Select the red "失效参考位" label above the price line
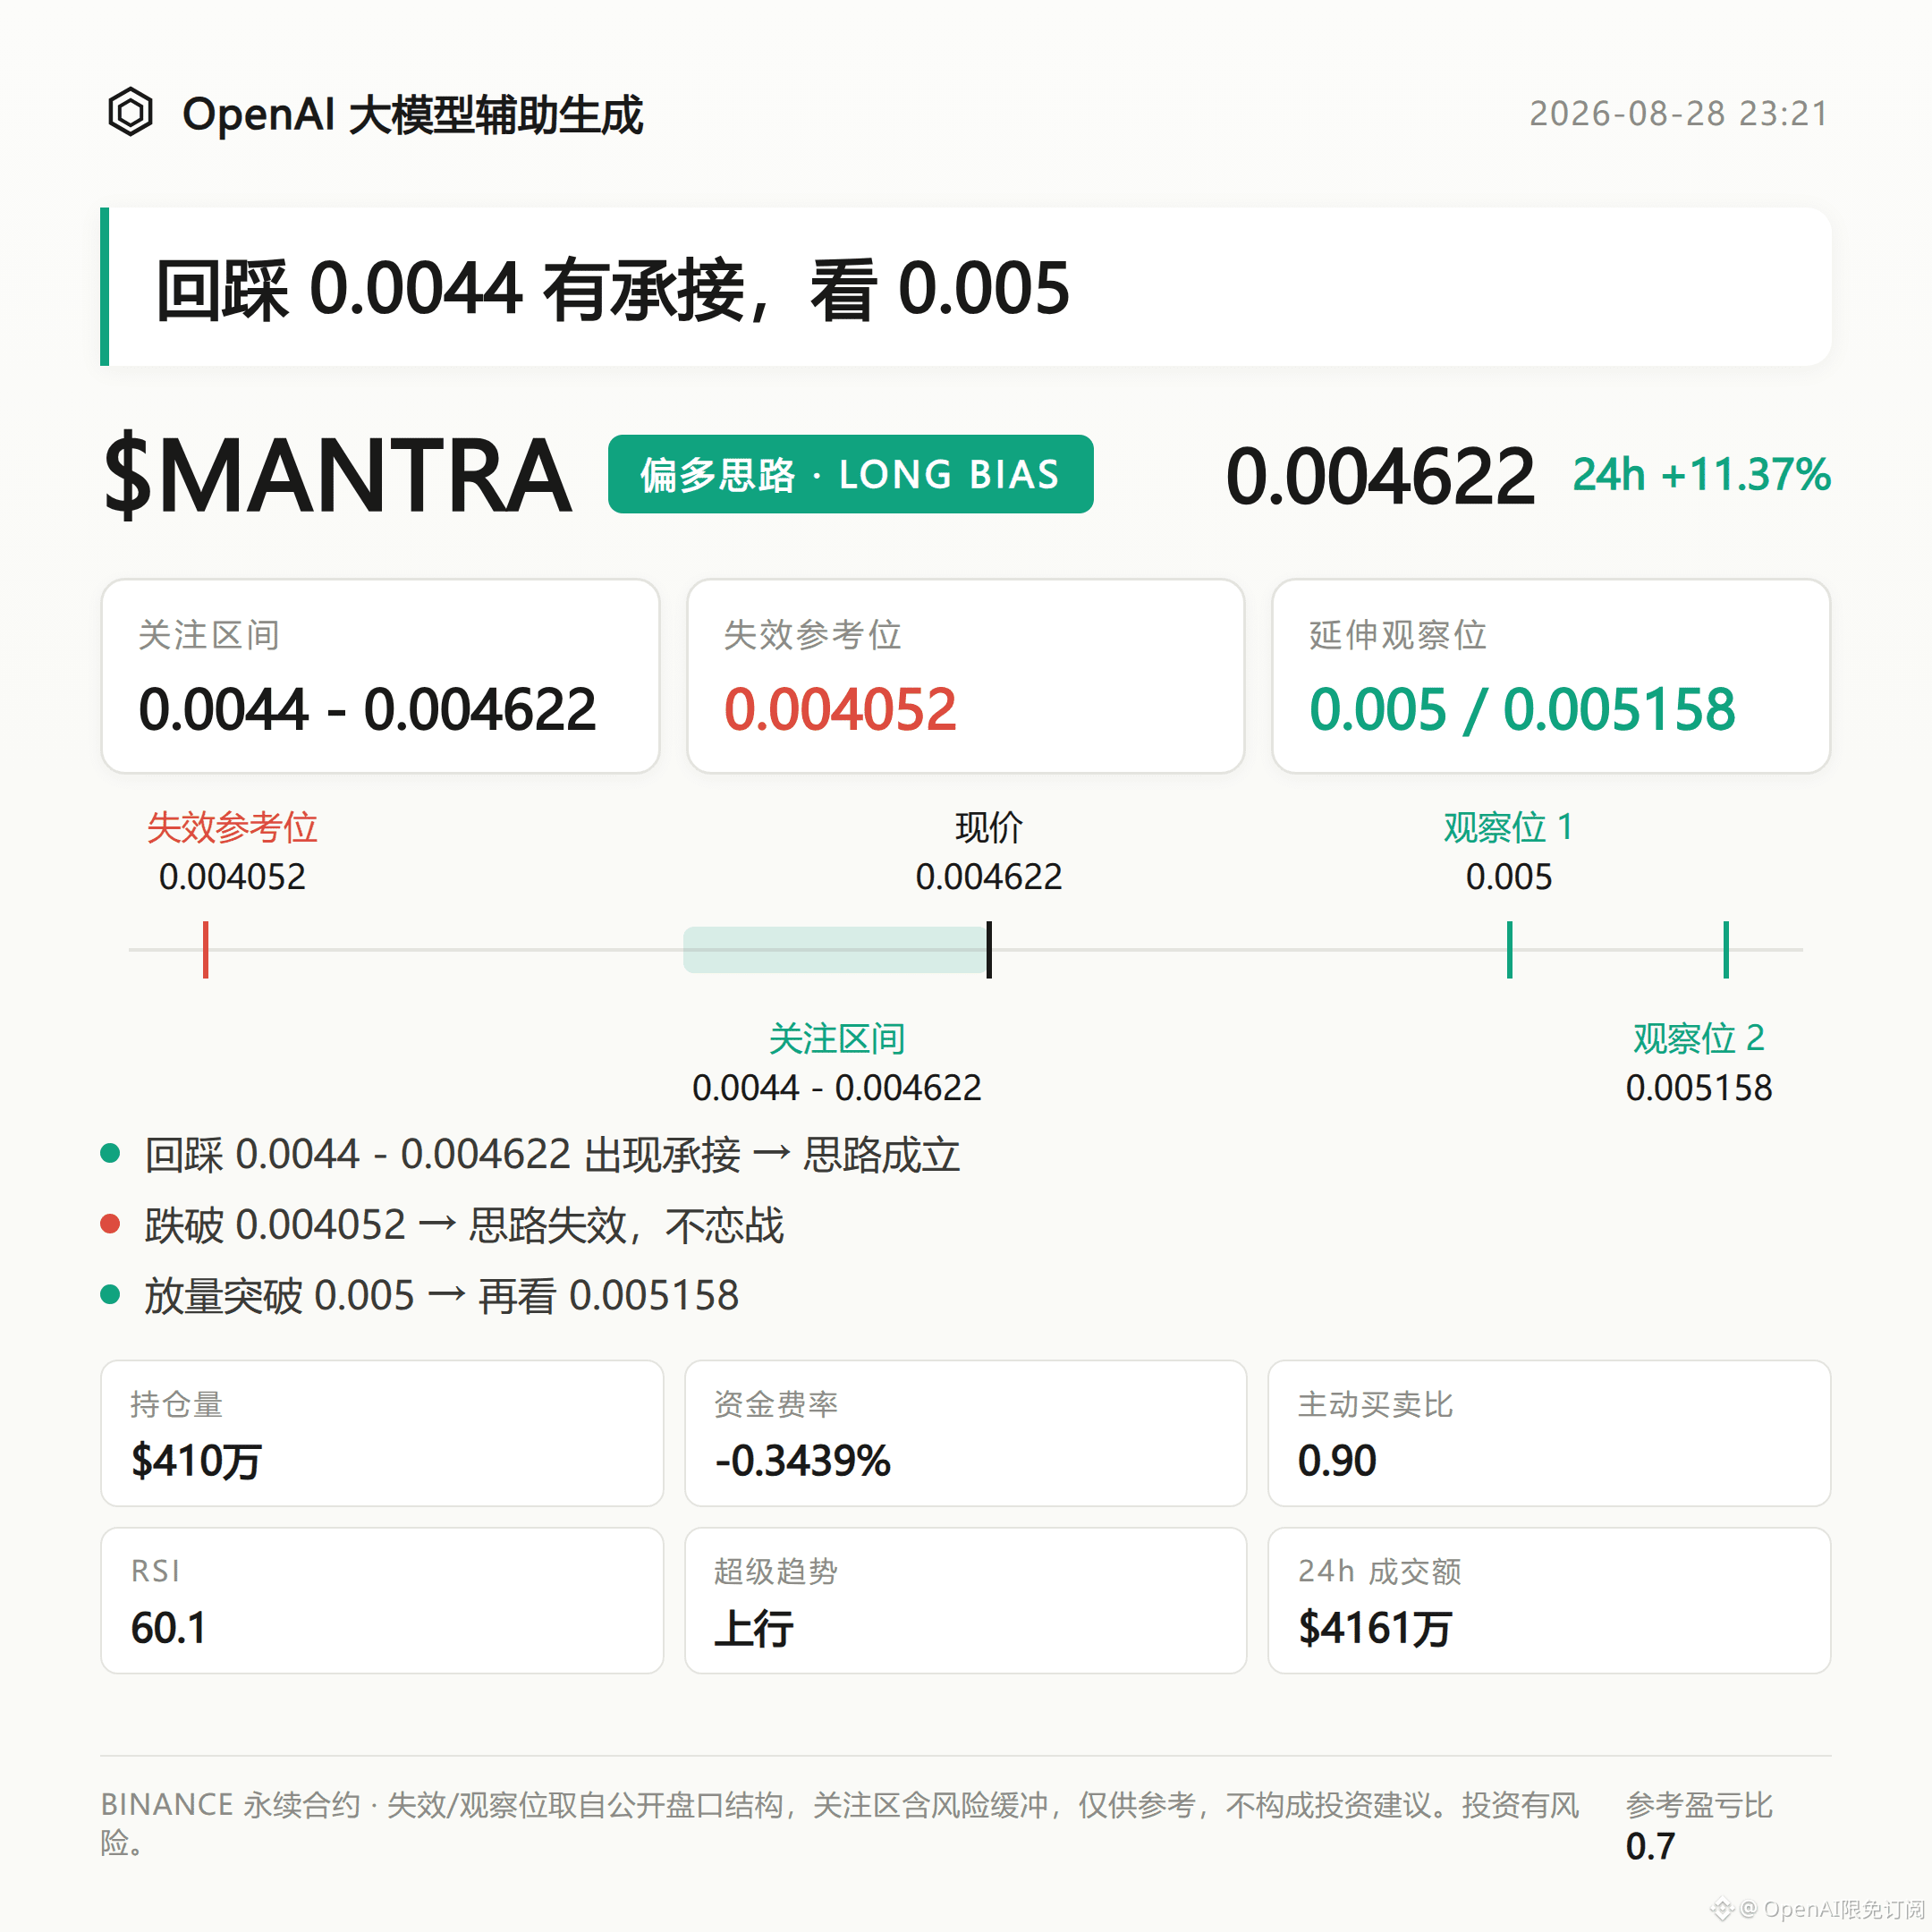 (232, 827)
